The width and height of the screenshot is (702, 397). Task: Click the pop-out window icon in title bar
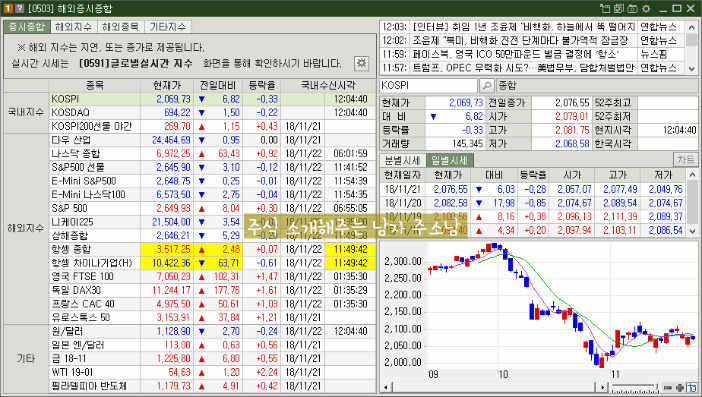coord(605,9)
